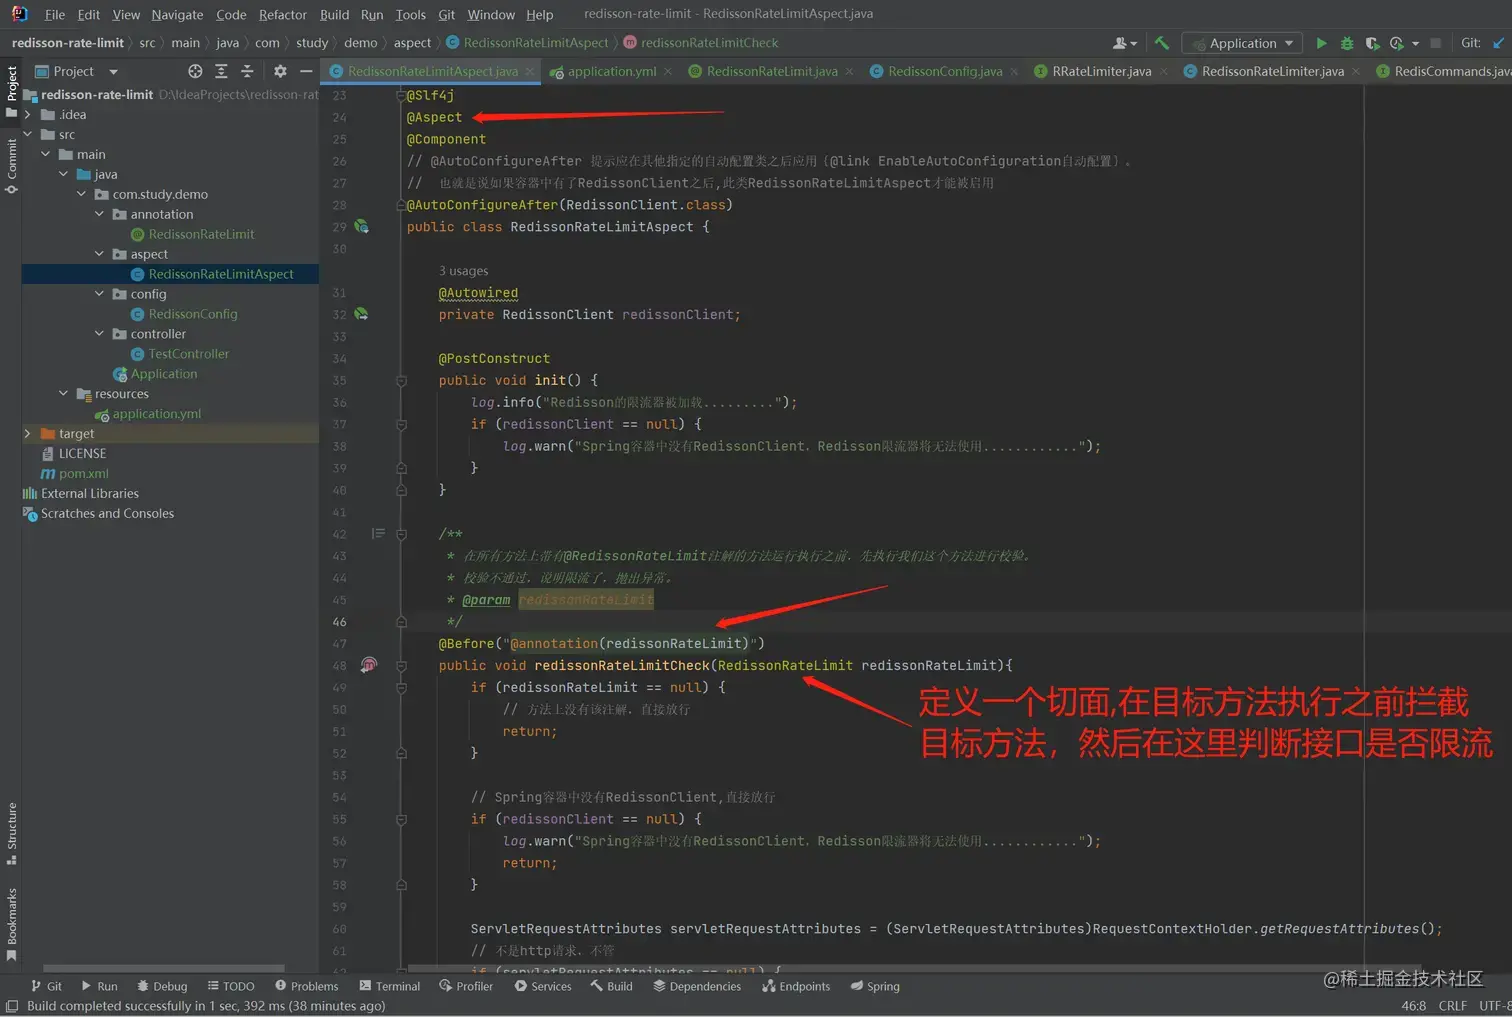Viewport: 1512px width, 1017px height.
Task: Open the user account icon menu
Action: point(1124,43)
